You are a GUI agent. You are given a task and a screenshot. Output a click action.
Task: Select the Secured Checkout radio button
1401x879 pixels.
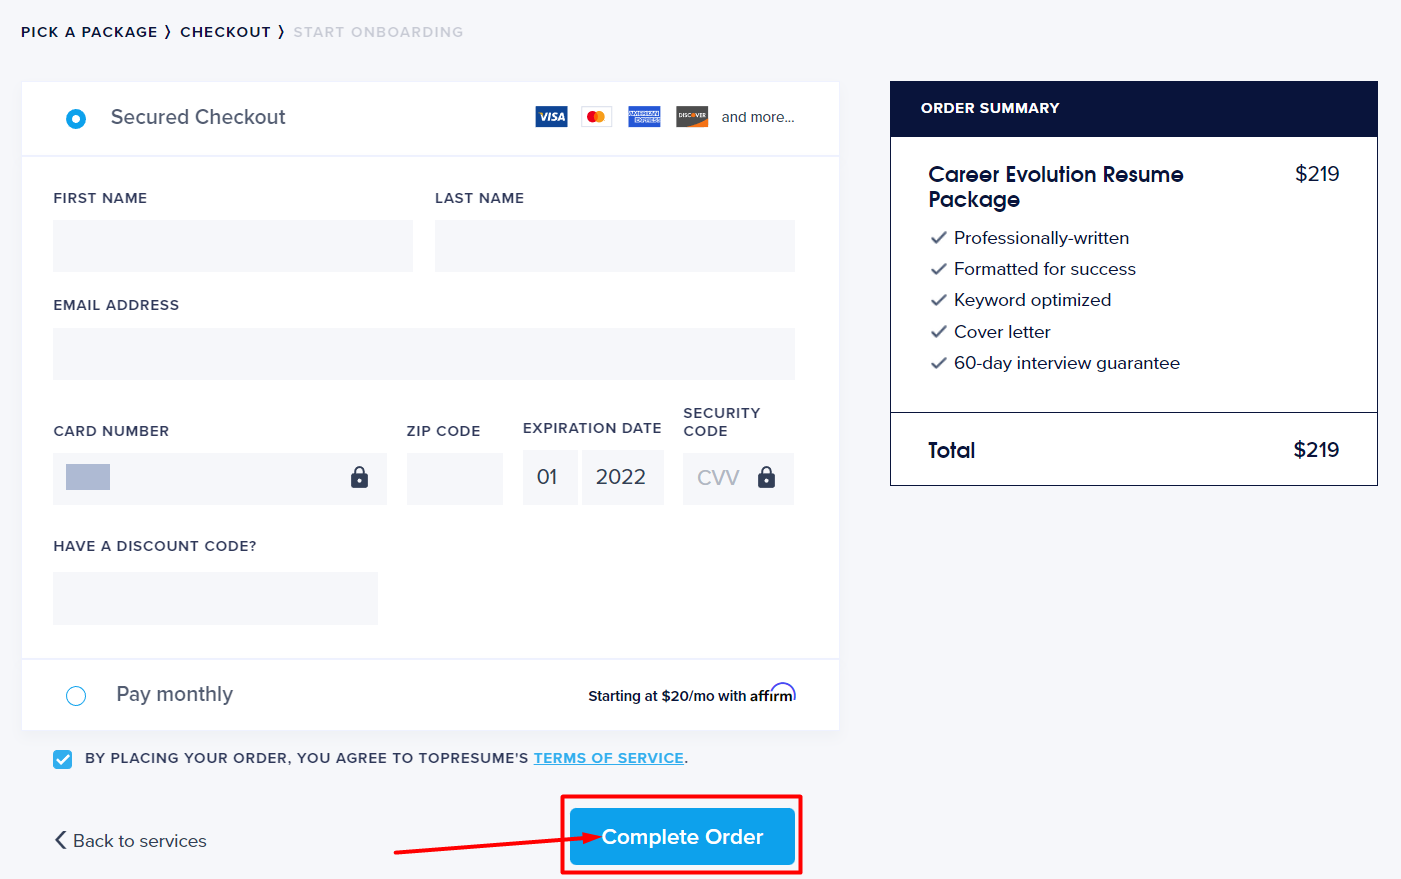tap(76, 119)
